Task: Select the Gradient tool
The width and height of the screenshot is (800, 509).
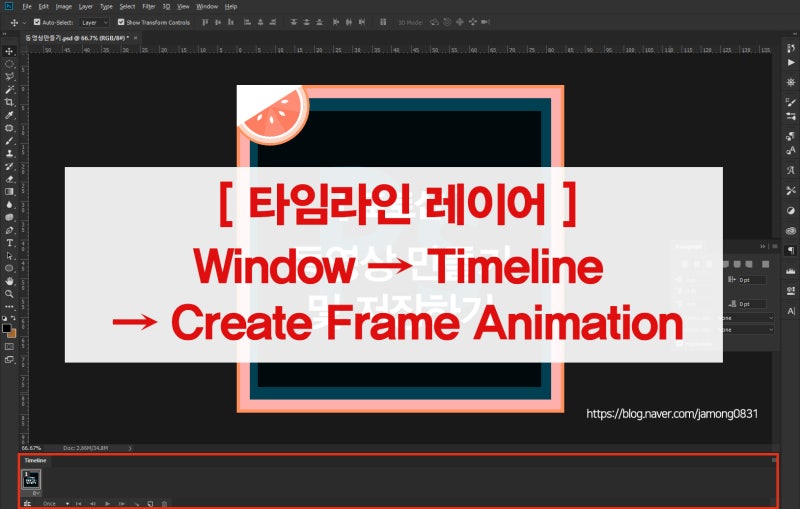Action: [x=9, y=192]
